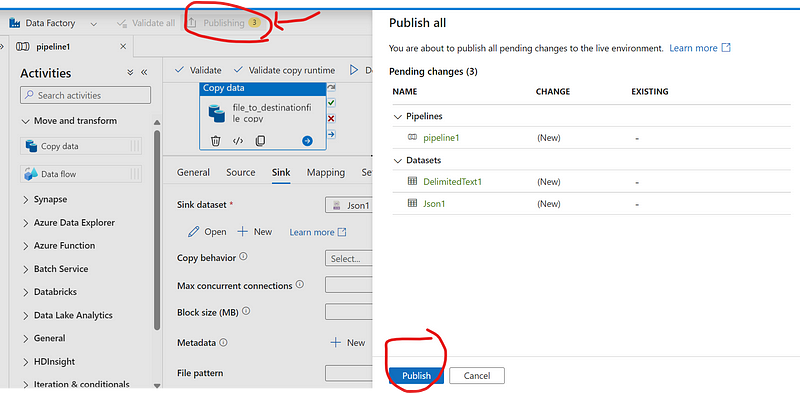Collapse Move and transform group
The width and height of the screenshot is (800, 394).
pyautogui.click(x=26, y=121)
